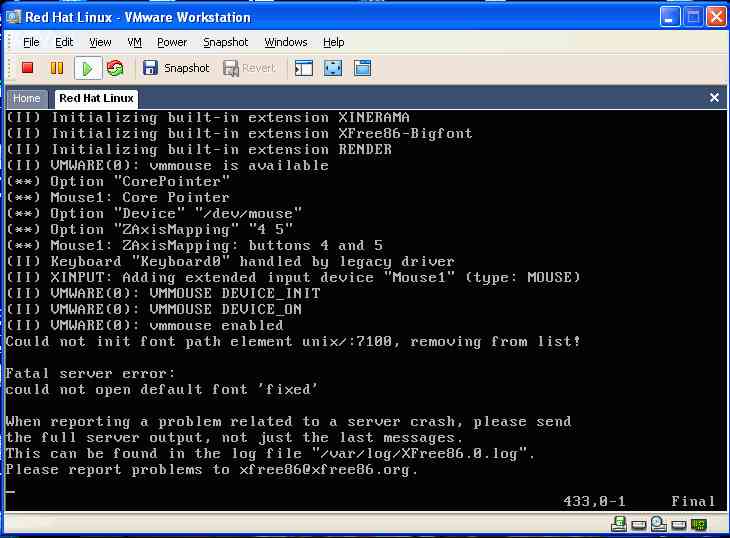Image resolution: width=730 pixels, height=538 pixels.
Task: Click the line 'Mouse1: Core Pointer'
Action: [140, 197]
